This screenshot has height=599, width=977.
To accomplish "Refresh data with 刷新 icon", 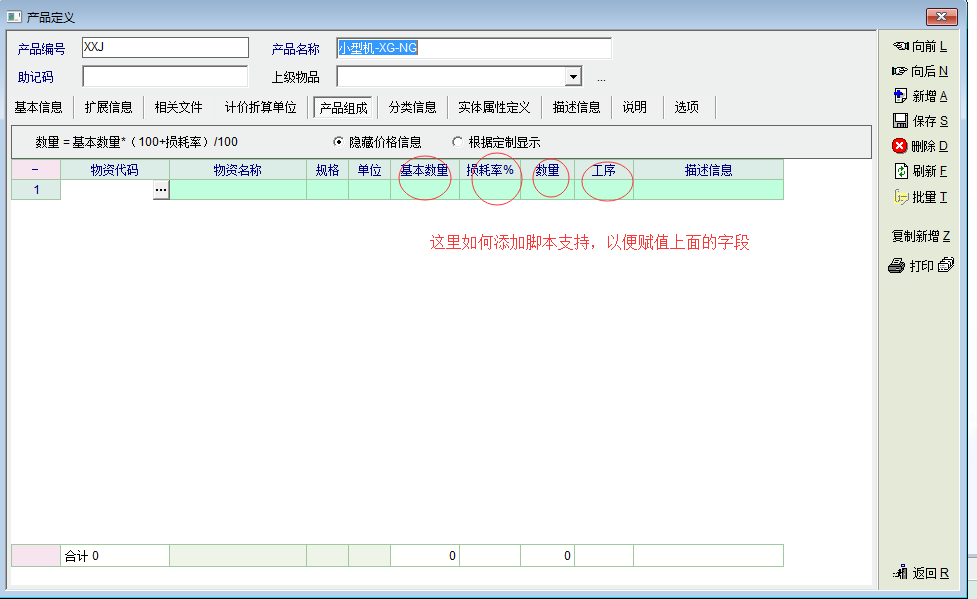I will point(899,171).
